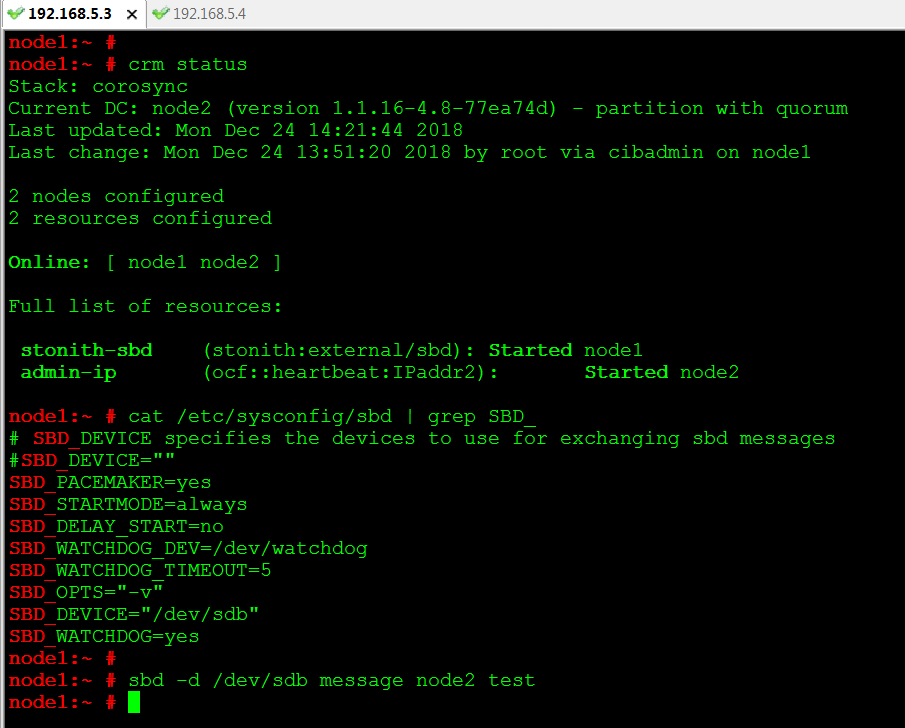Click the SBD_WATCHDOG_TIMEOUT=5 line

[x=140, y=570]
